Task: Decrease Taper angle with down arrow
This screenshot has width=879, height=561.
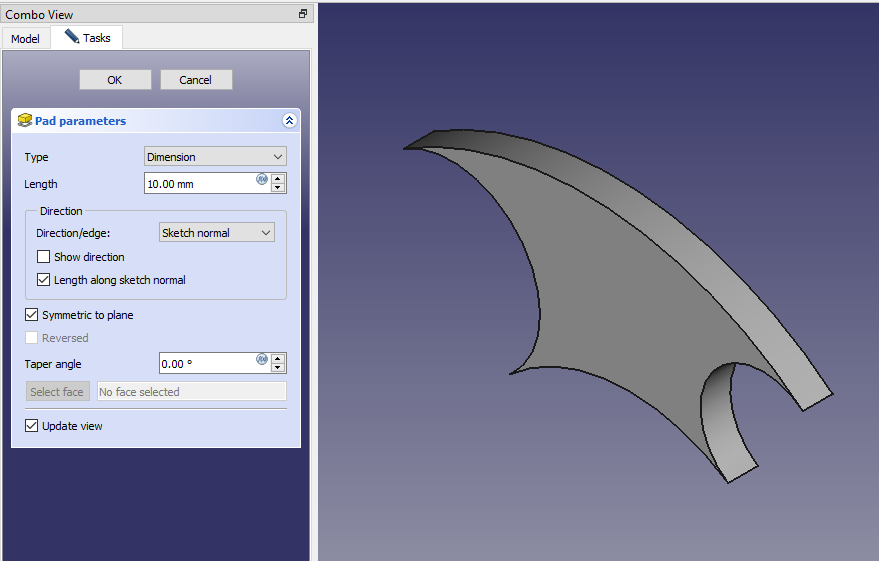Action: point(278,368)
